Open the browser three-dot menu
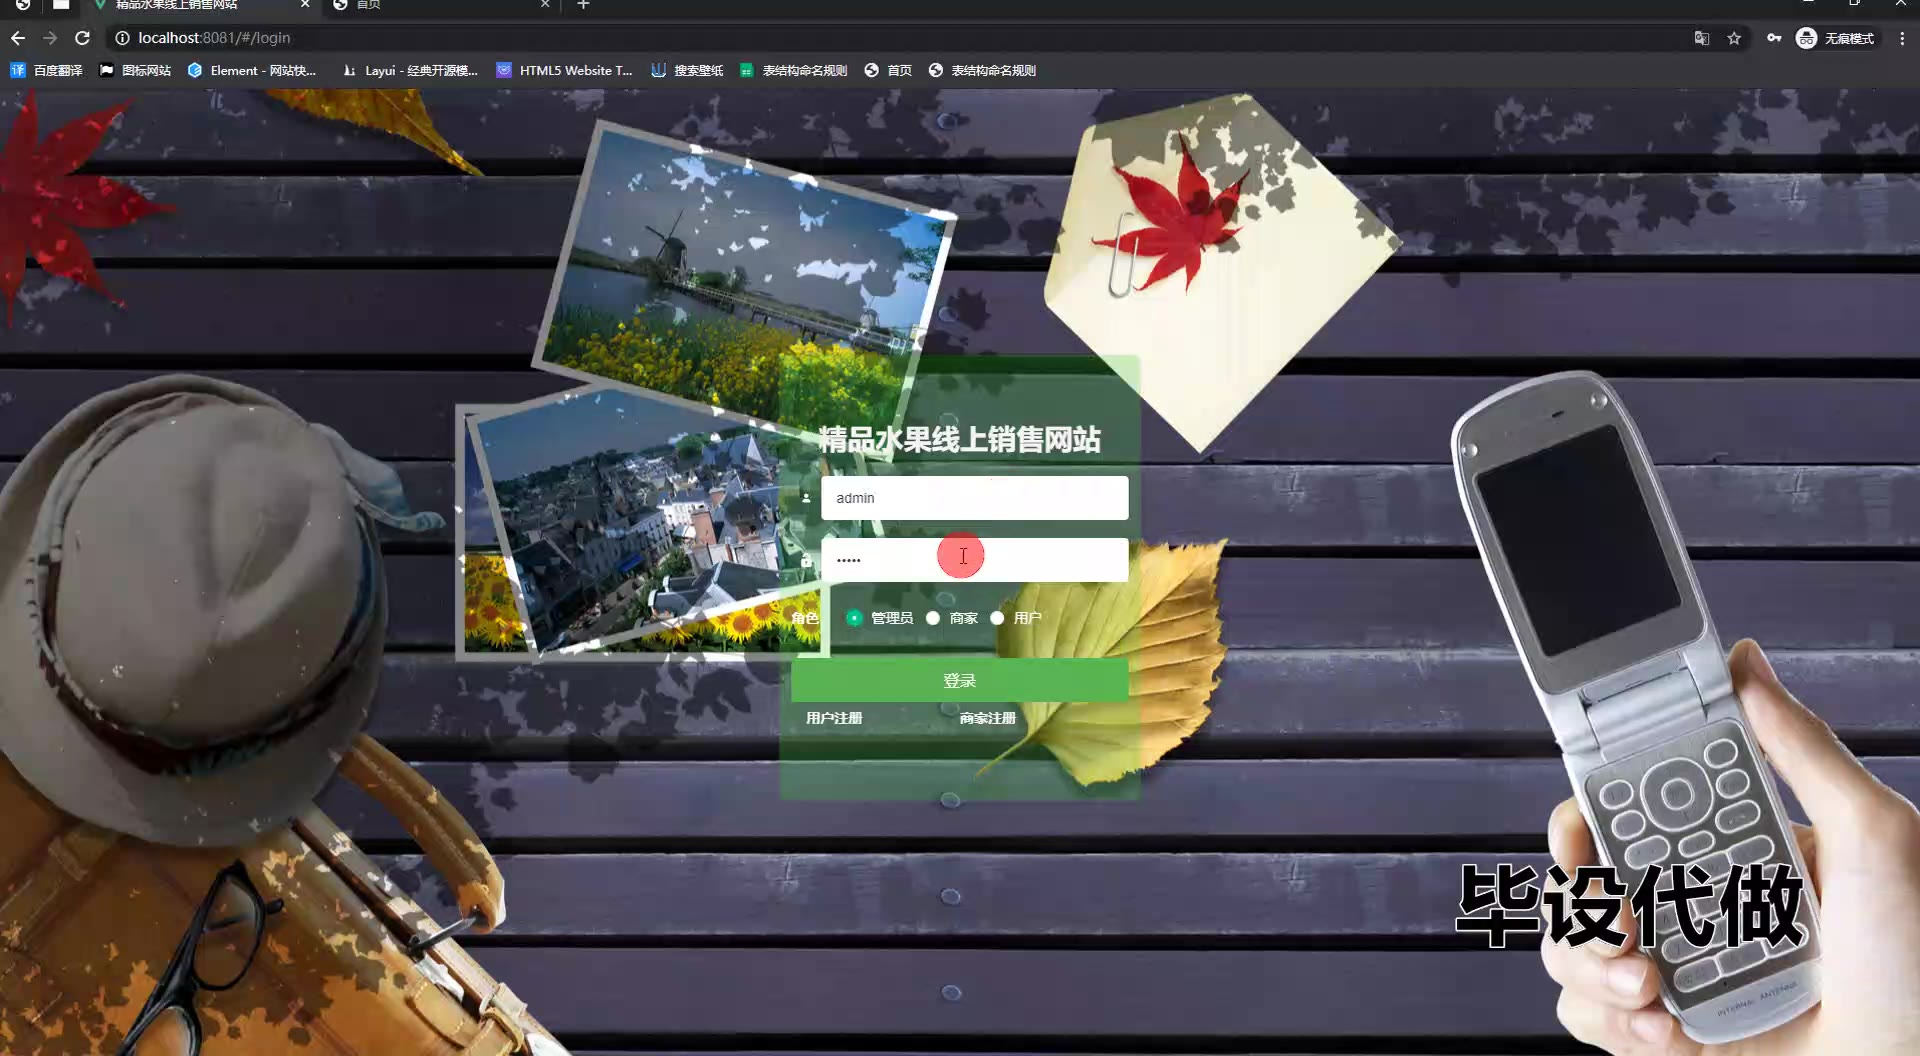 pos(1902,38)
